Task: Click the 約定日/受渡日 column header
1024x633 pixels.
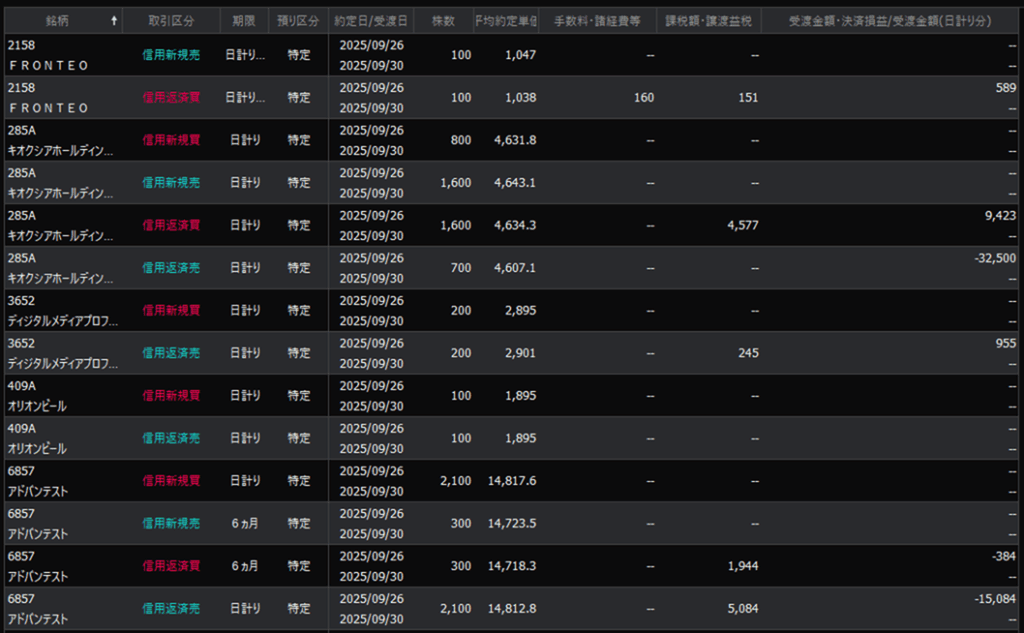Action: [371, 20]
